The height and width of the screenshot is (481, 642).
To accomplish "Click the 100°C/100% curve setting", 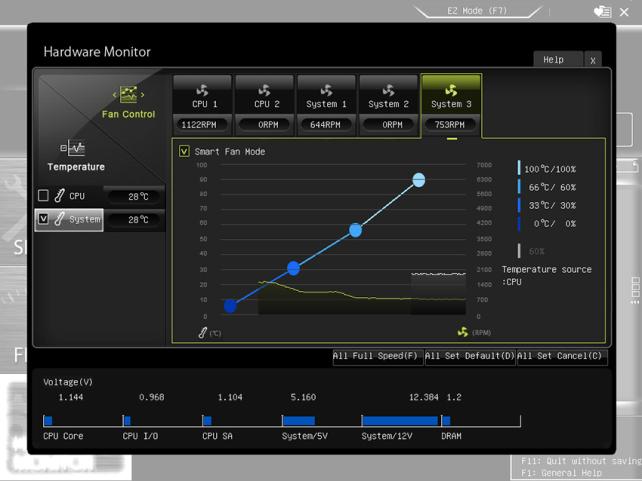I will click(547, 169).
